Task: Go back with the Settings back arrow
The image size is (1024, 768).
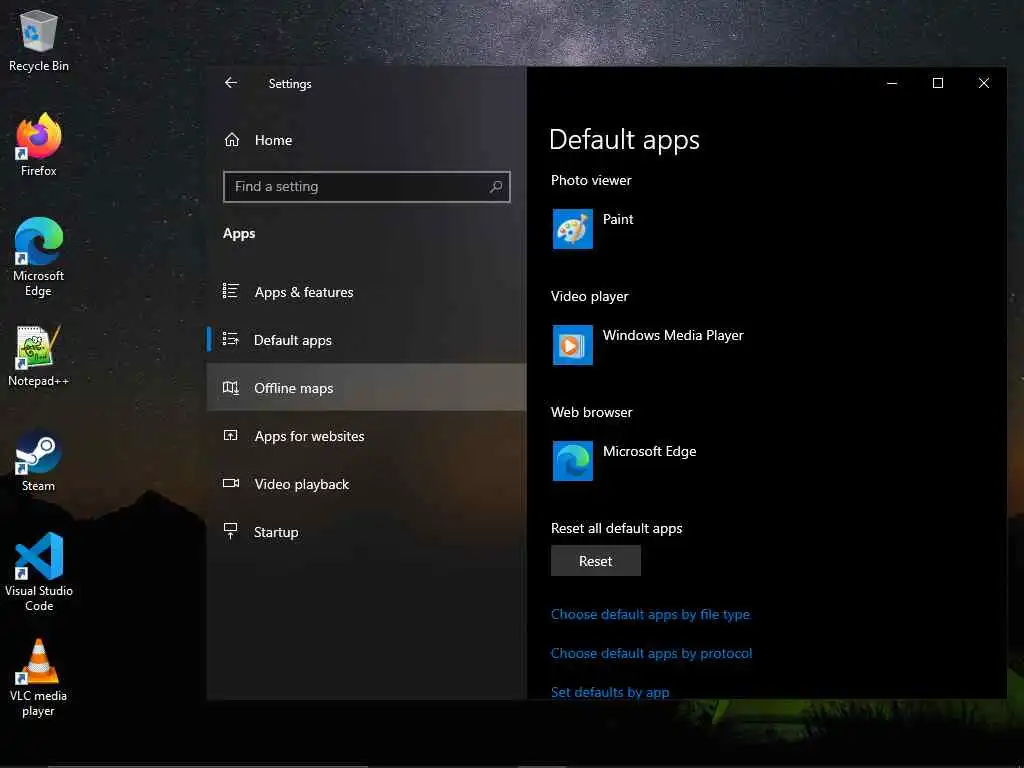Action: click(x=231, y=83)
